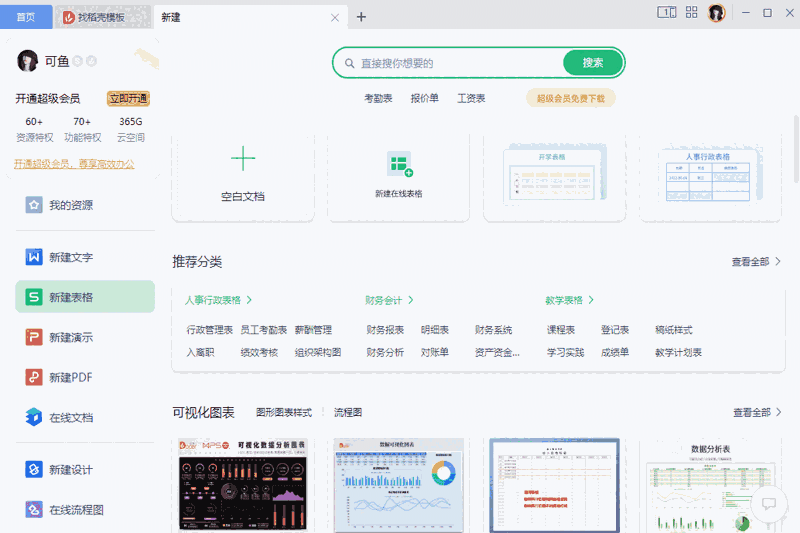This screenshot has height=533, width=800.
Task: Expand 教学表格 category chevron
Action: tap(591, 300)
